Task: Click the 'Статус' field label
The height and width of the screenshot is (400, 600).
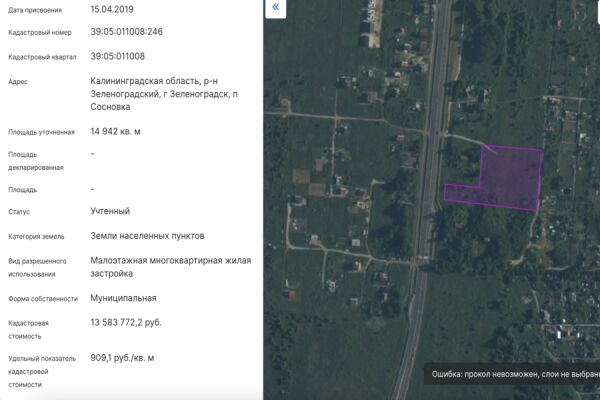Action: [x=19, y=212]
